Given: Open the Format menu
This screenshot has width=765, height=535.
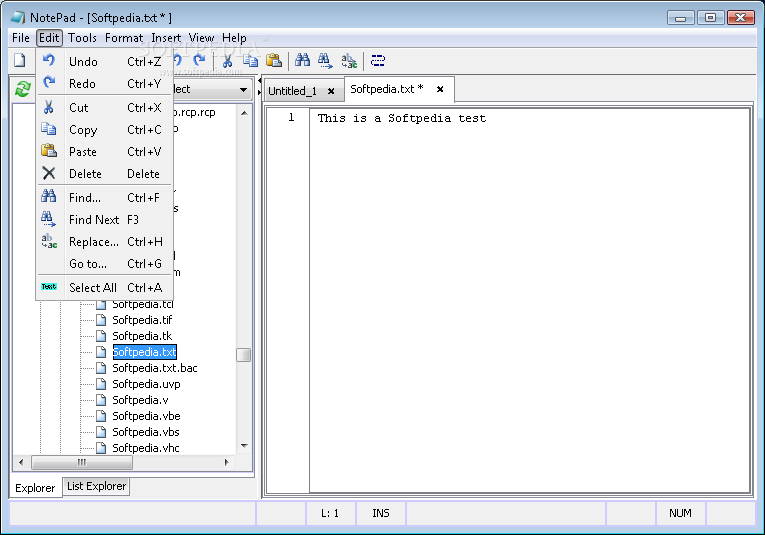Looking at the screenshot, I should tap(124, 38).
